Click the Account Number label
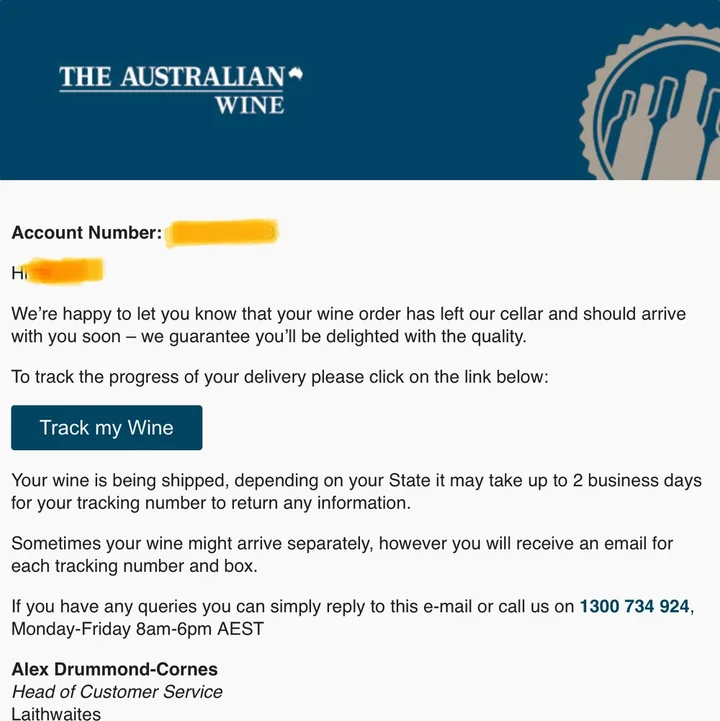The image size is (720, 721). (86, 233)
